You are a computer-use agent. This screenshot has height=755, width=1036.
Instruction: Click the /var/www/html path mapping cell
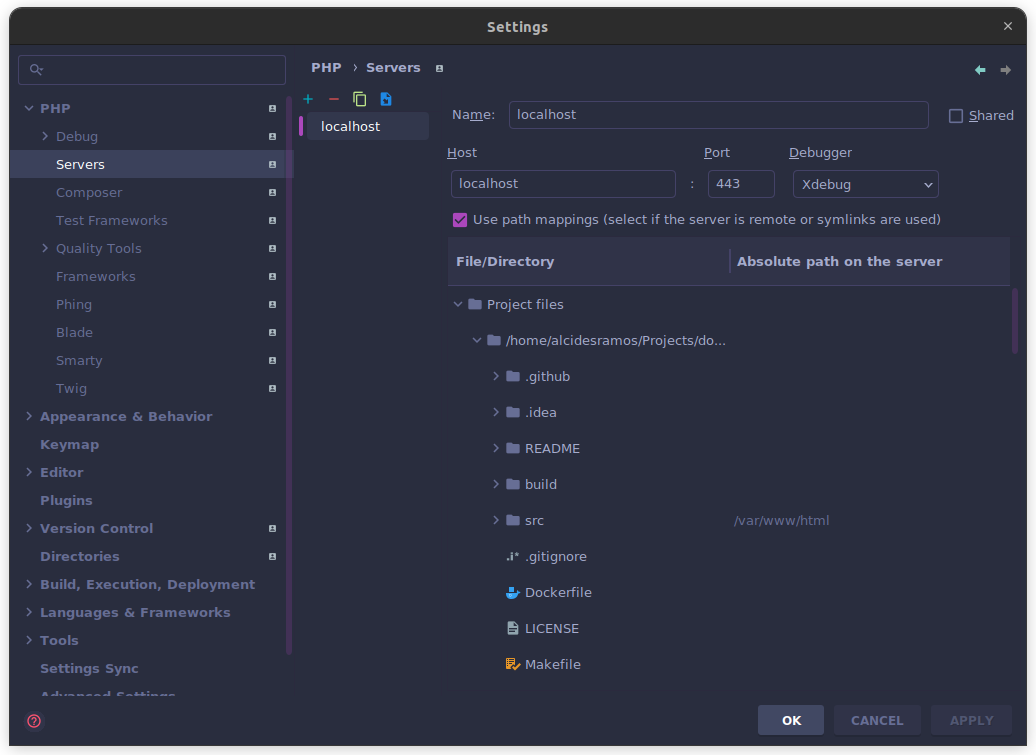point(782,521)
